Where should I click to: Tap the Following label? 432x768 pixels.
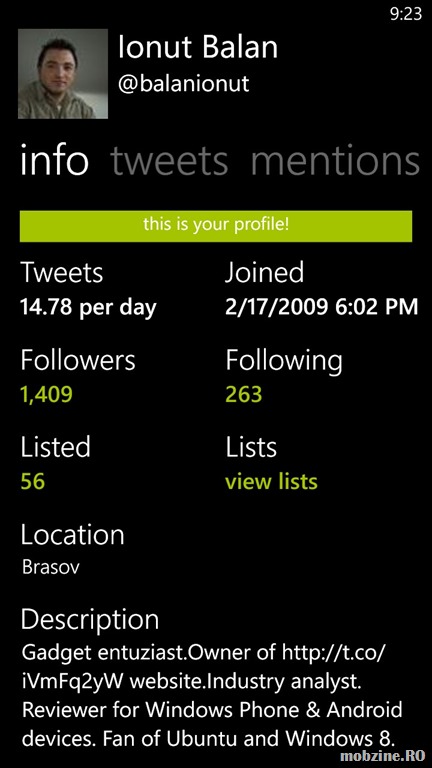[284, 362]
